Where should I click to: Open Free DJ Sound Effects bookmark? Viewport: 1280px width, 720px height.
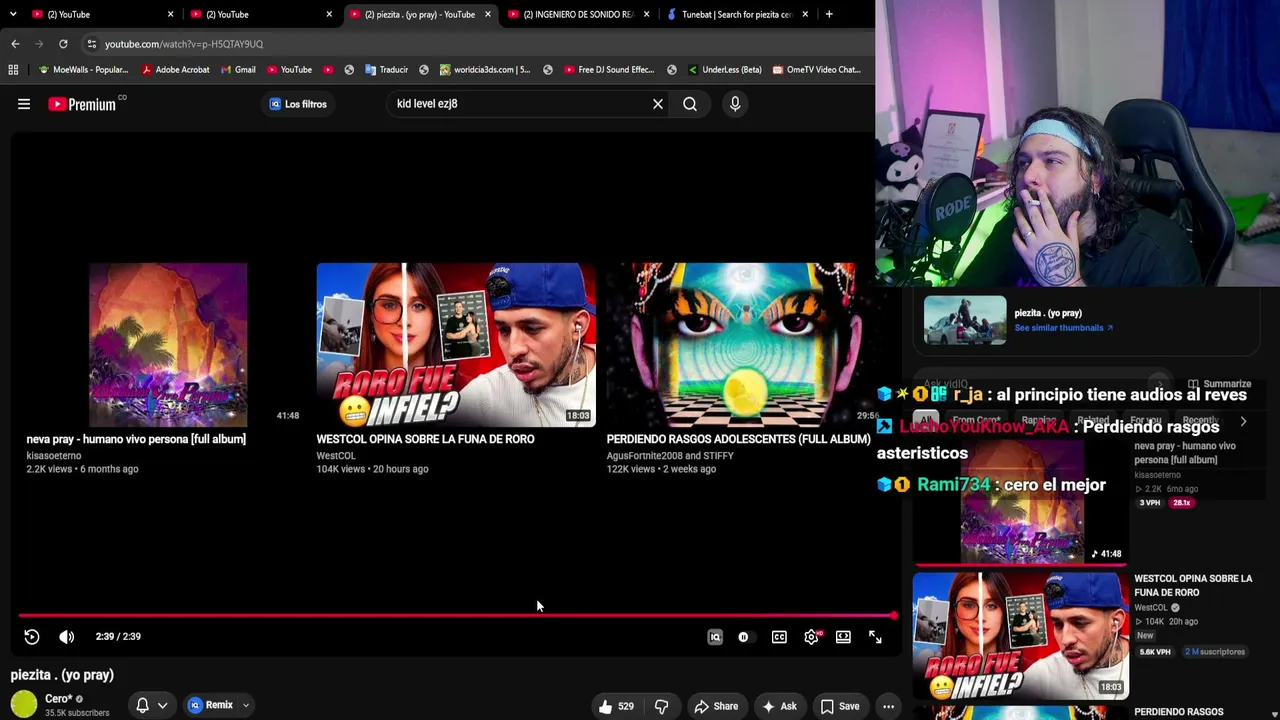pyautogui.click(x=609, y=70)
